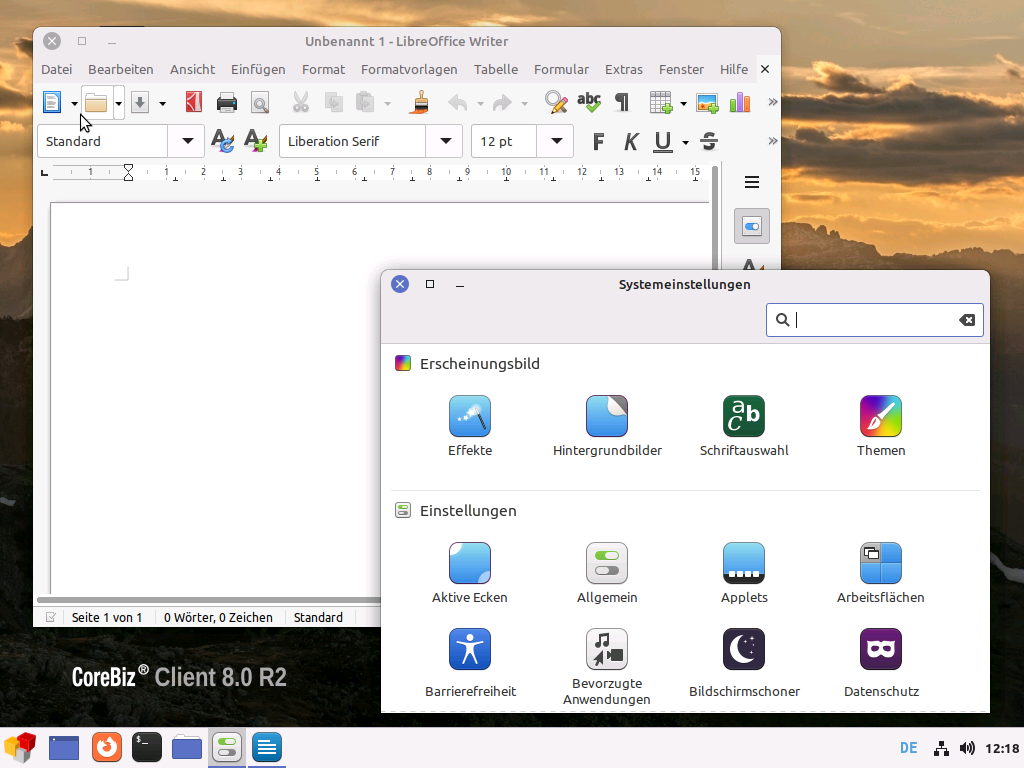Image resolution: width=1024 pixels, height=768 pixels.
Task: Open Liberation Serif font name dropdown
Action: [x=446, y=141]
